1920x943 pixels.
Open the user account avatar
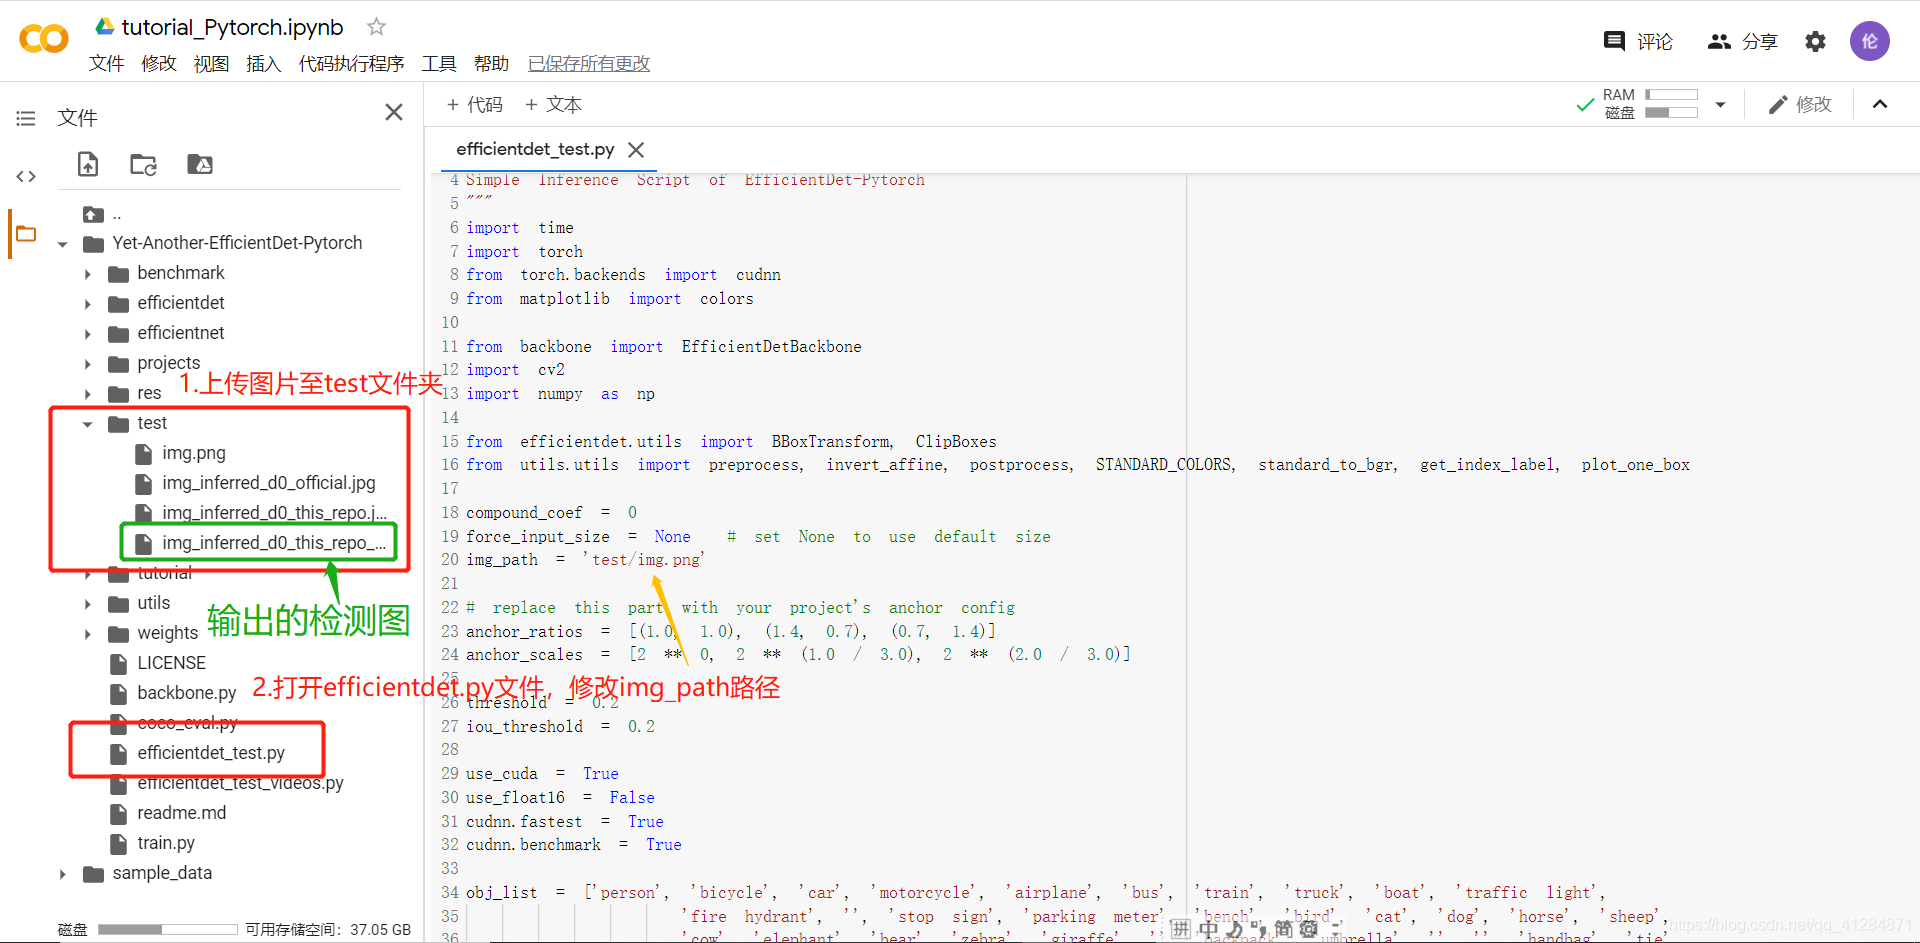tap(1869, 41)
